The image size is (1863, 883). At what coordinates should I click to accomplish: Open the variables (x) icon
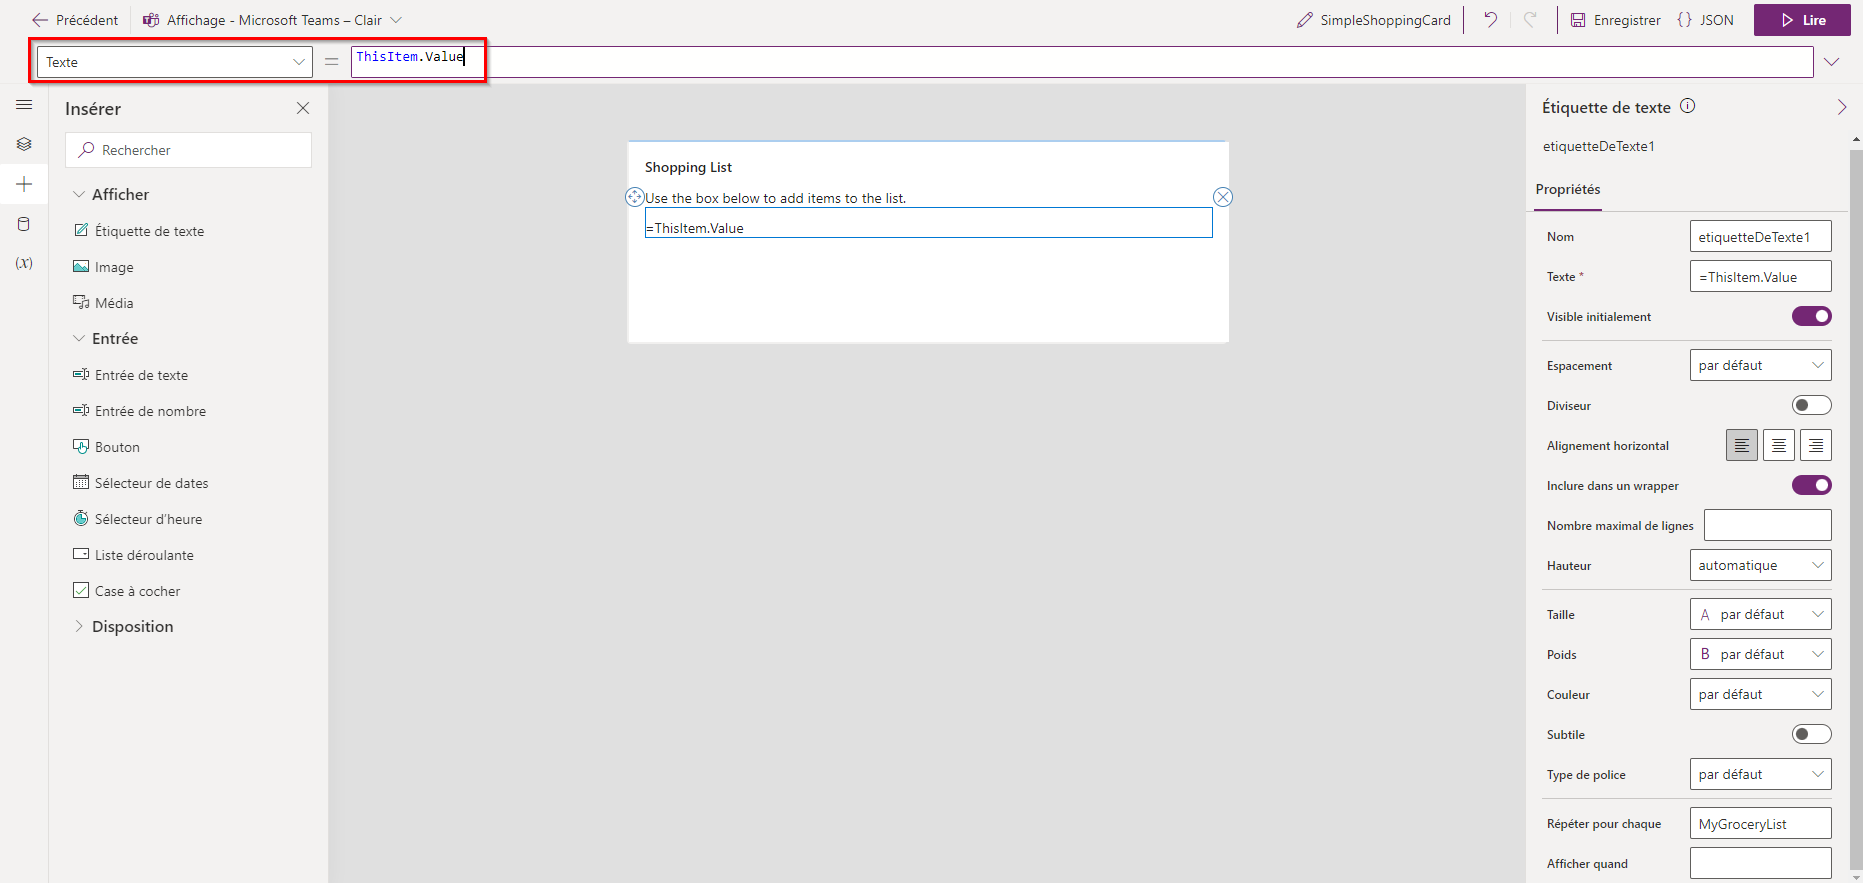[x=24, y=263]
